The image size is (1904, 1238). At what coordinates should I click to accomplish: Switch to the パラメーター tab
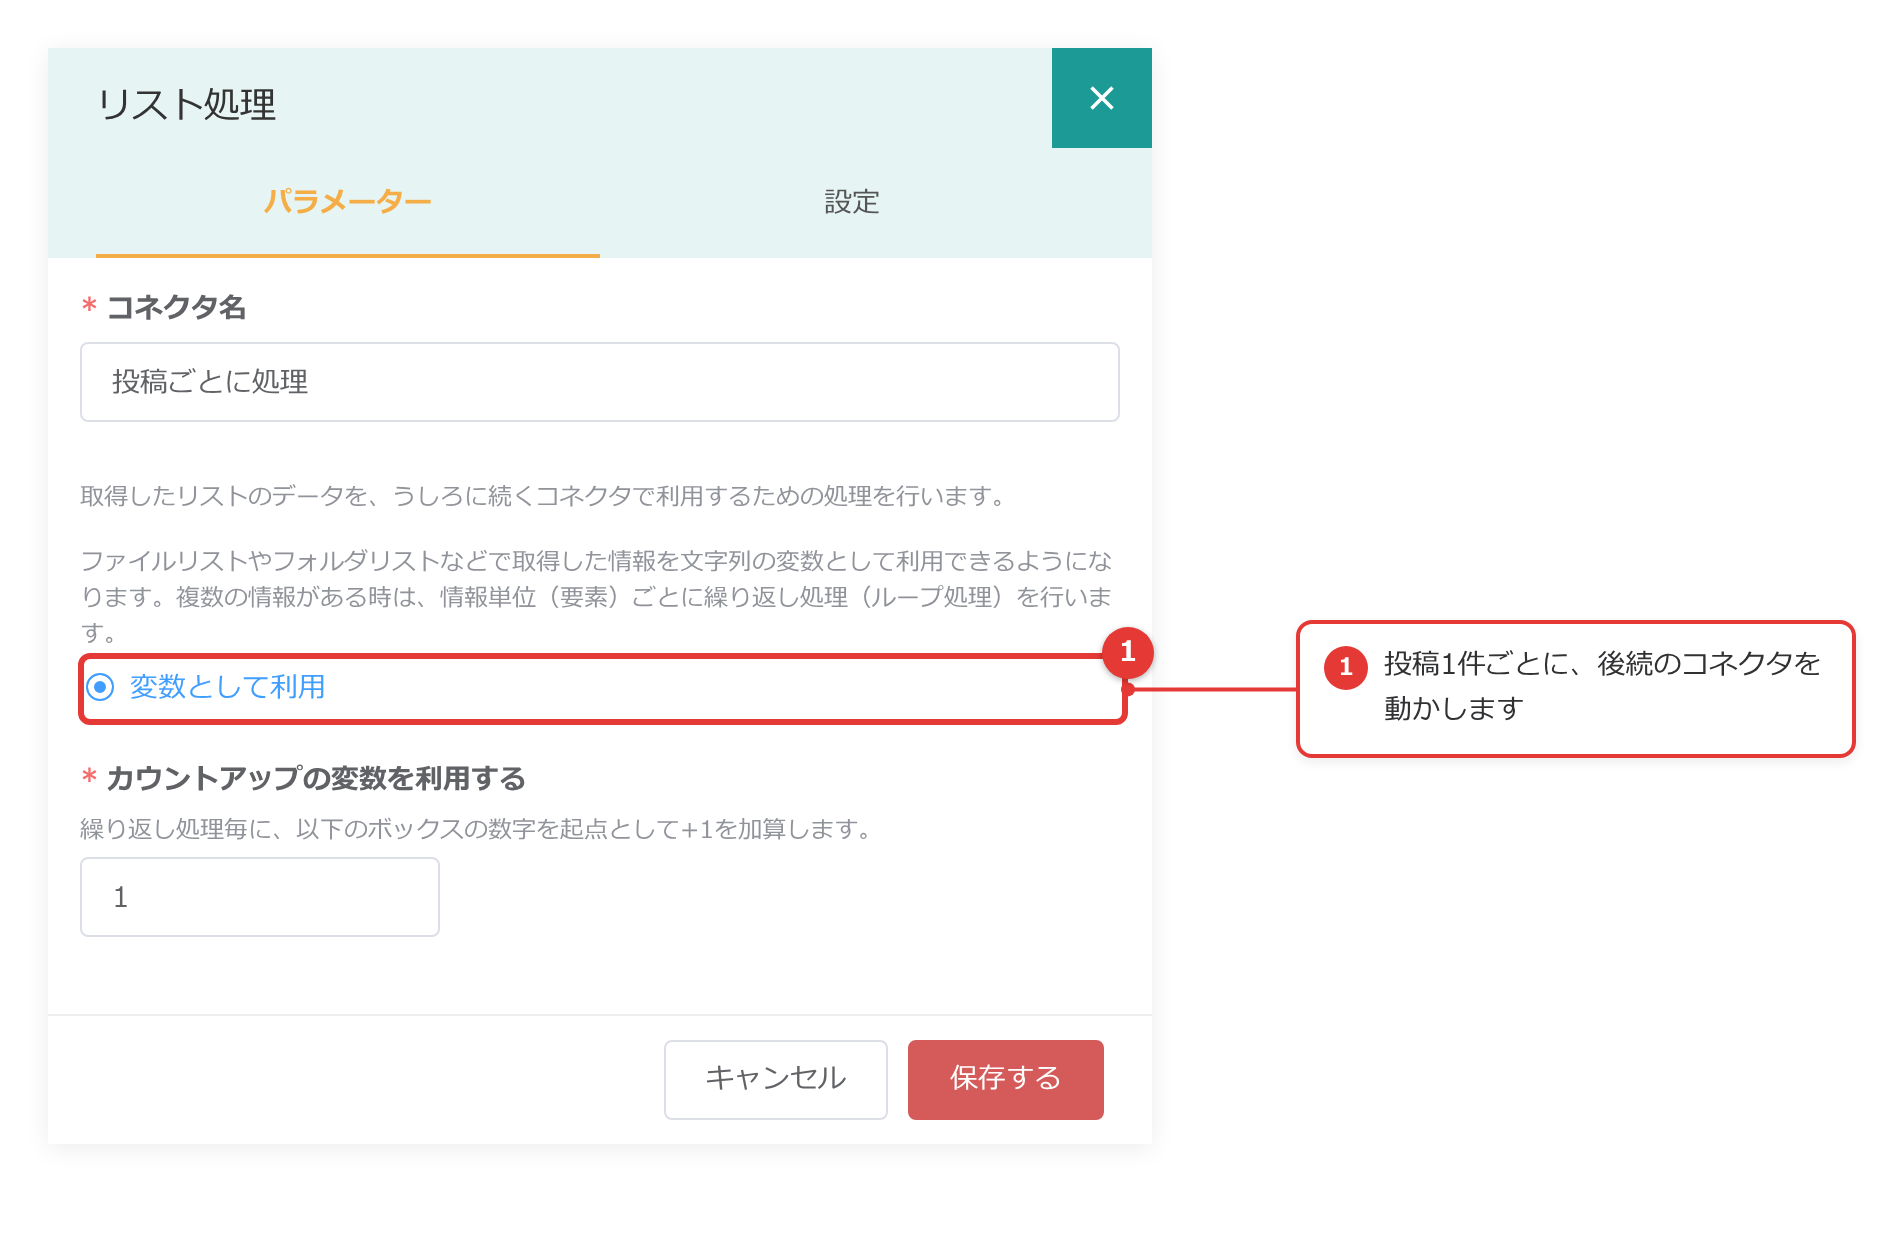(347, 202)
